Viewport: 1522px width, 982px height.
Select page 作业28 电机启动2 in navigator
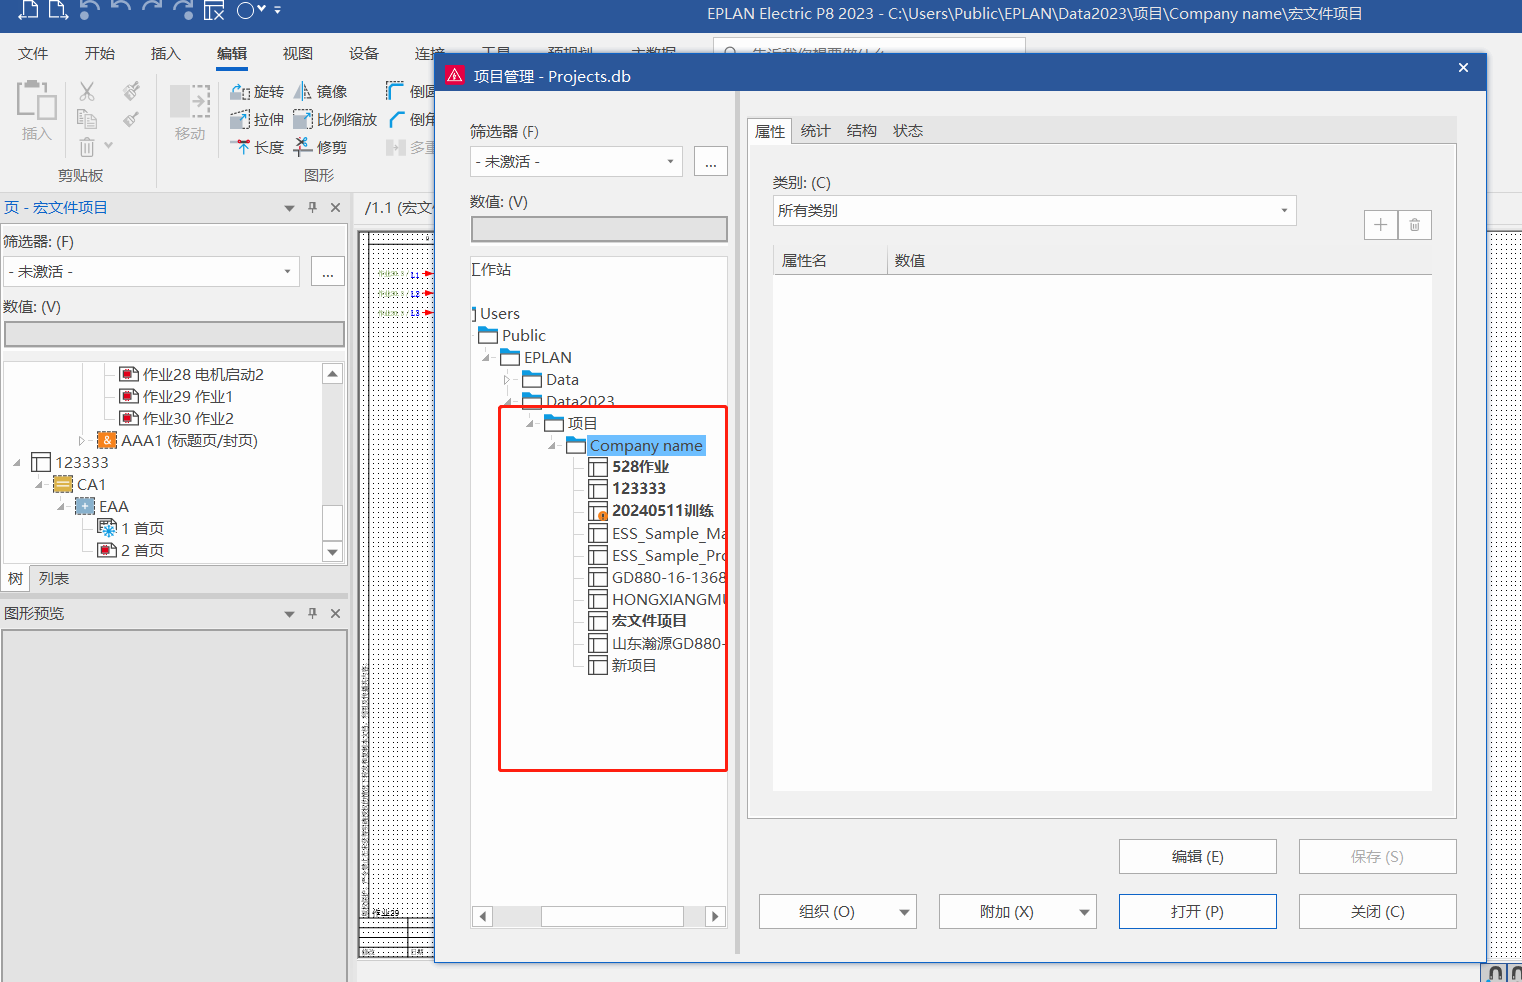tap(191, 375)
